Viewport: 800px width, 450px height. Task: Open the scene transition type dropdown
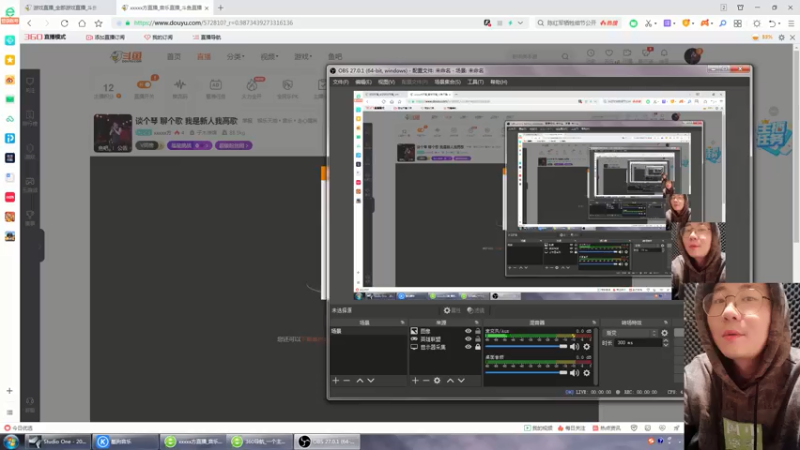coord(630,333)
